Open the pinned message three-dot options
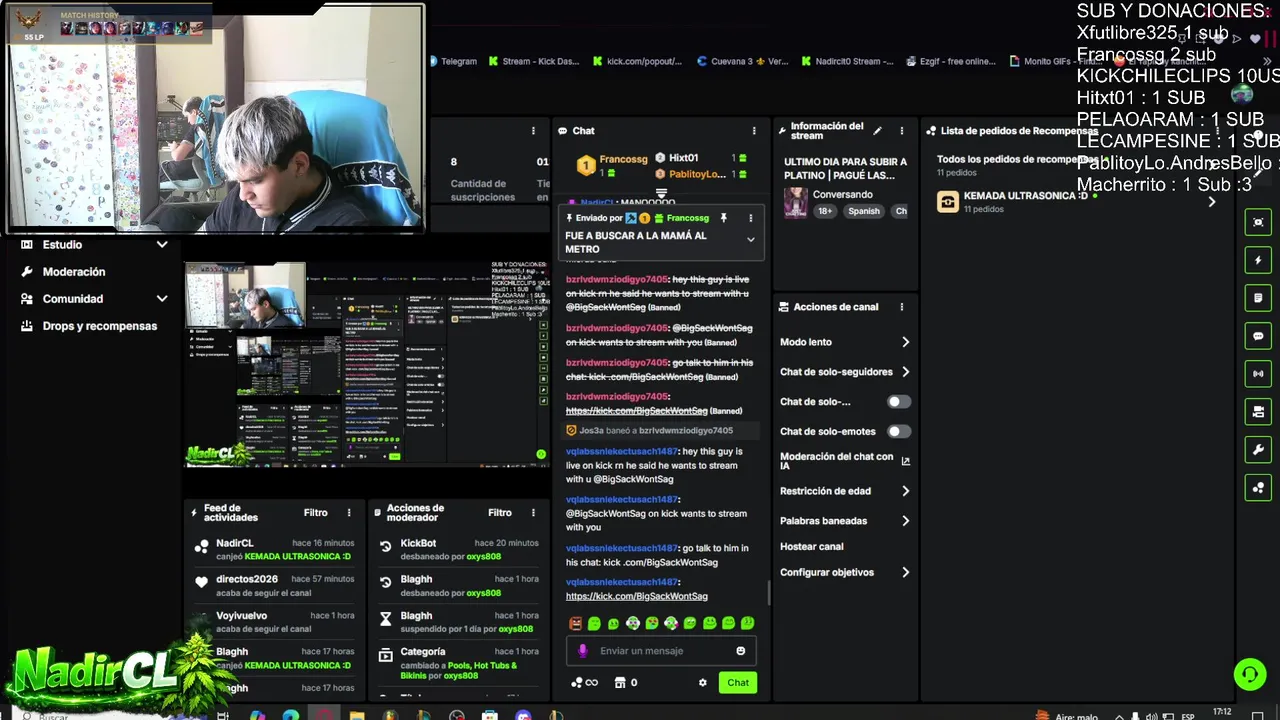Image resolution: width=1280 pixels, height=720 pixels. [750, 218]
